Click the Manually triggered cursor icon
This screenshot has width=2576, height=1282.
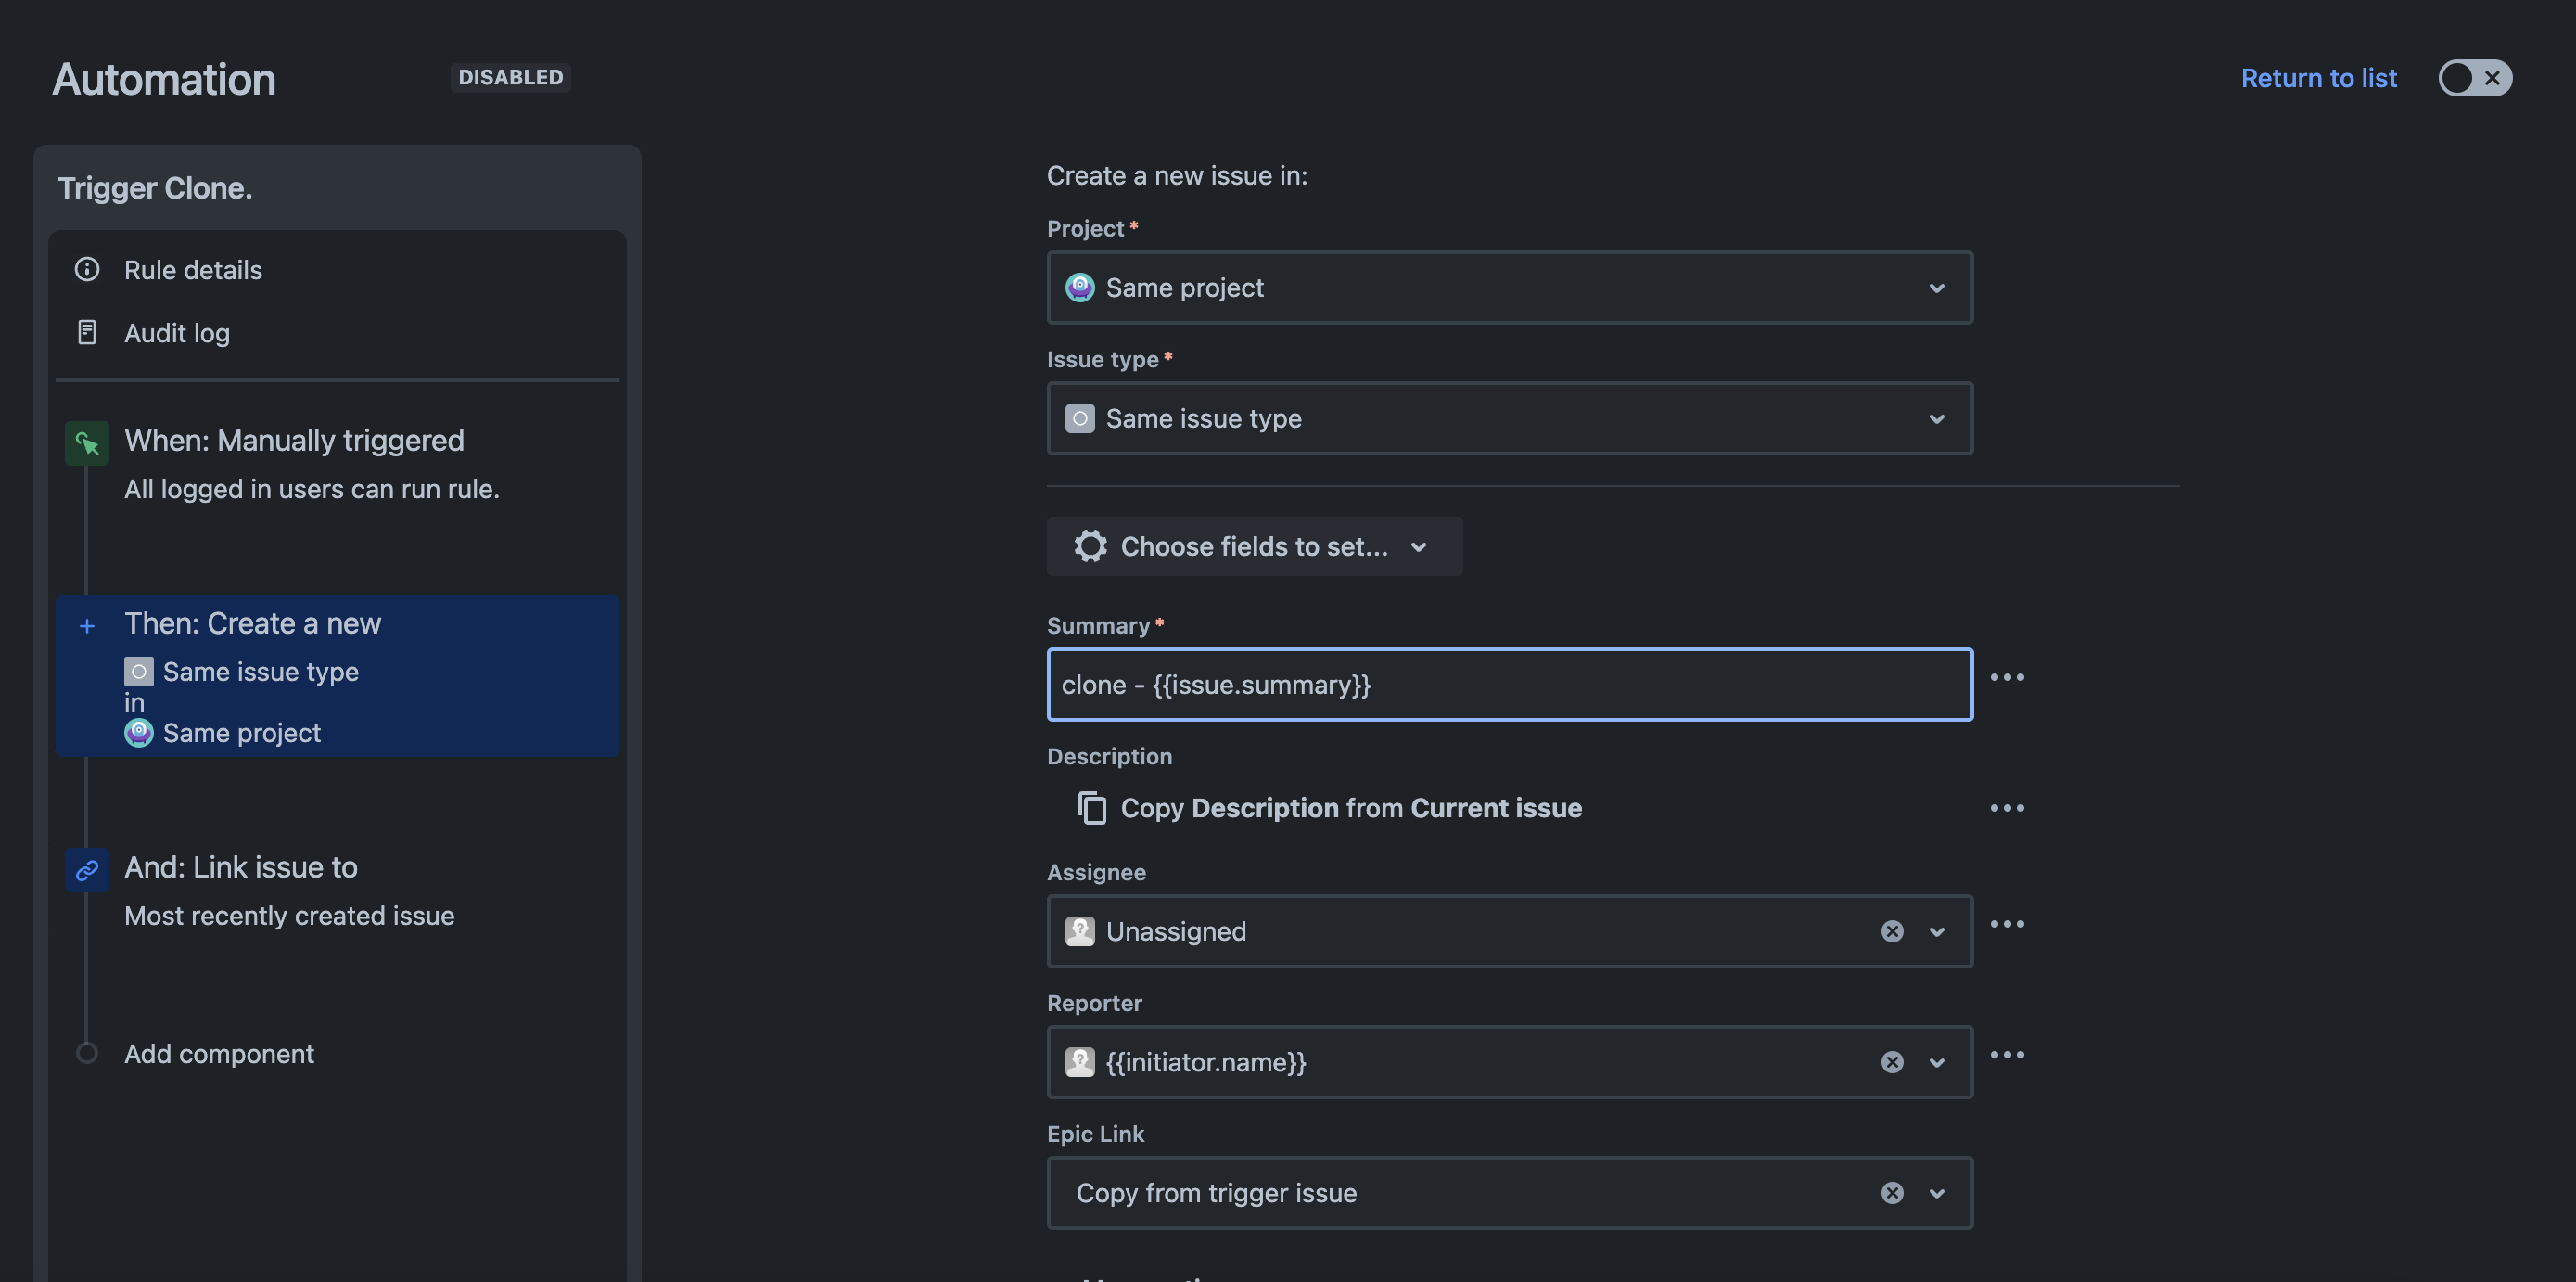point(87,442)
